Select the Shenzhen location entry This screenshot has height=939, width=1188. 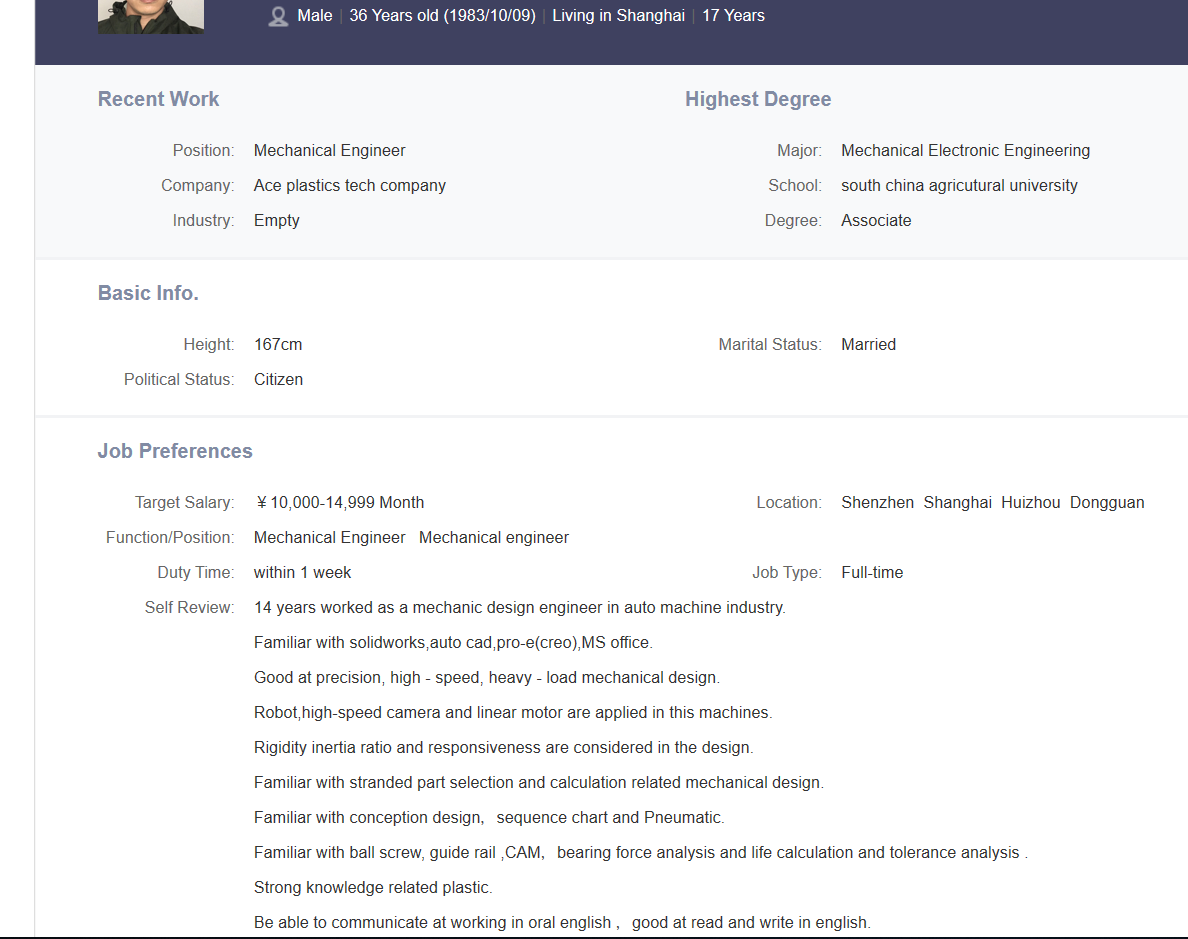pyautogui.click(x=877, y=502)
